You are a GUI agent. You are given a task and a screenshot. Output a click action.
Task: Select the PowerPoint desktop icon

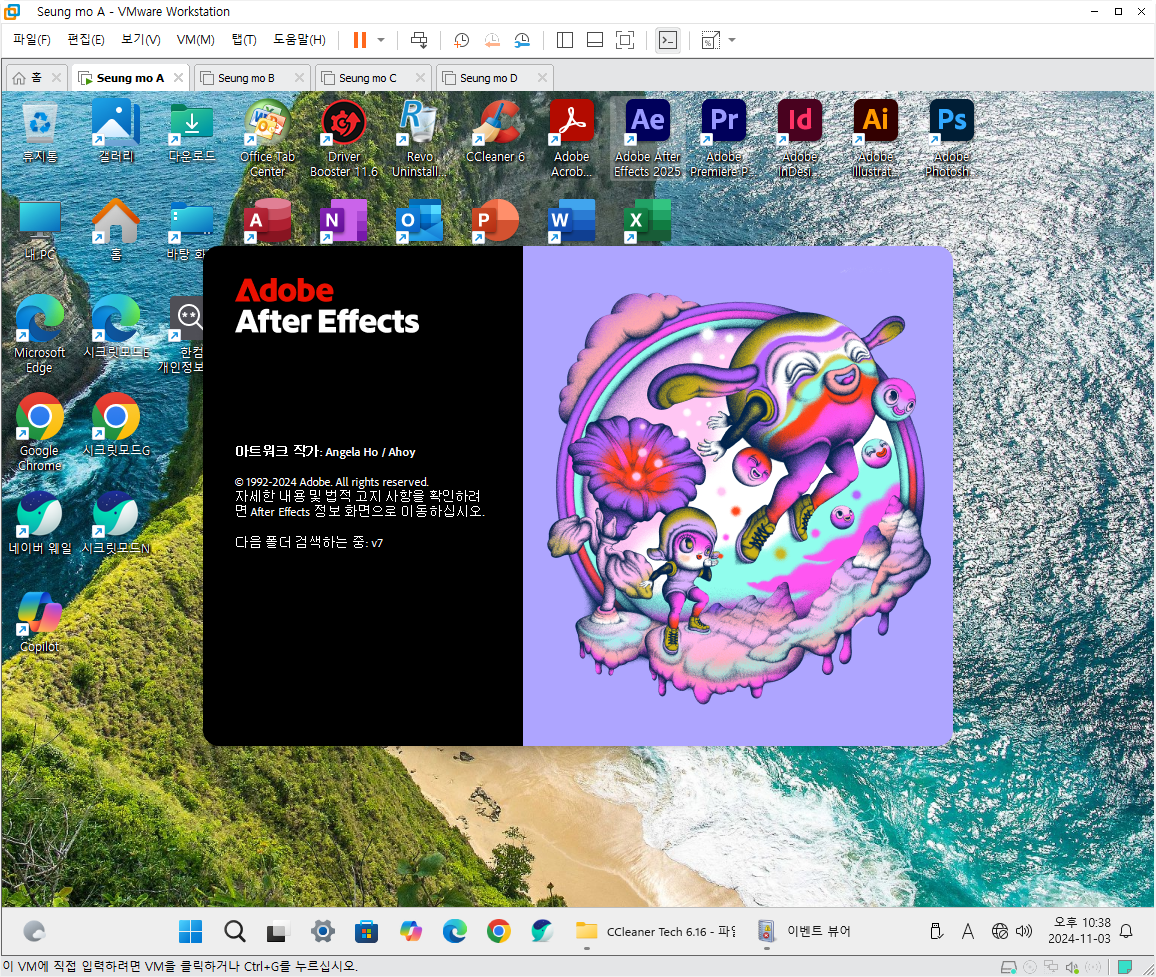(x=495, y=221)
